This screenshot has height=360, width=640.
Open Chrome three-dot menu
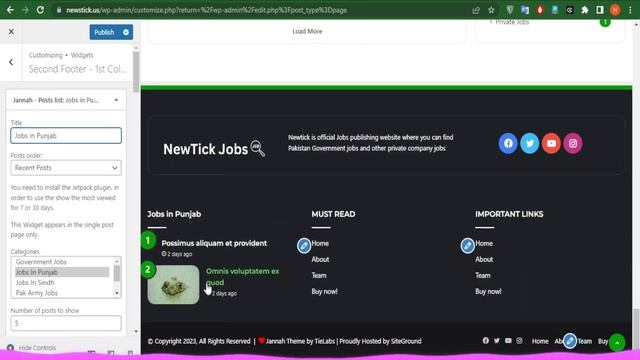pyautogui.click(x=630, y=10)
